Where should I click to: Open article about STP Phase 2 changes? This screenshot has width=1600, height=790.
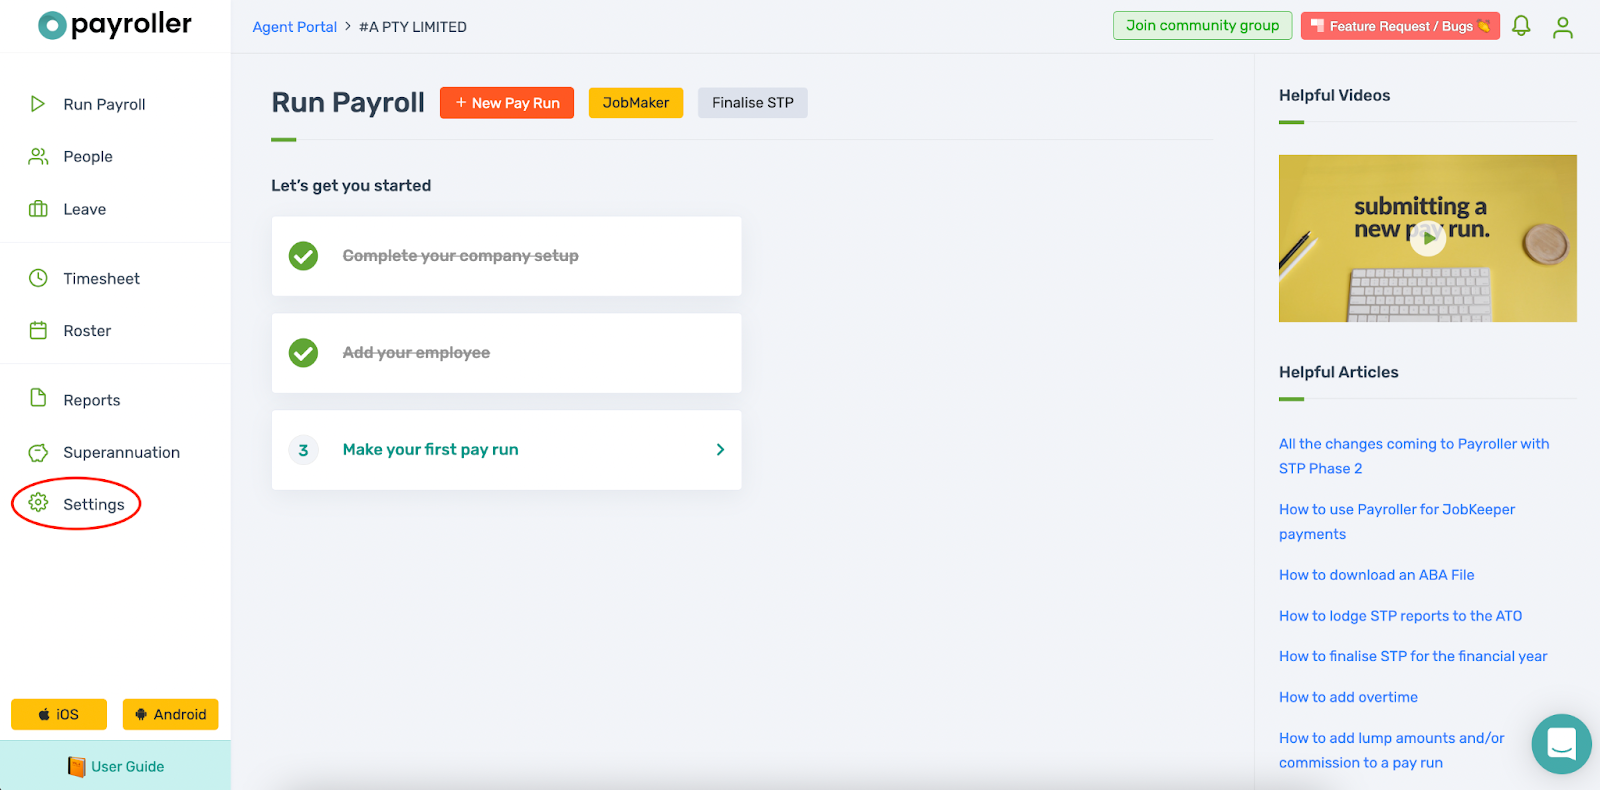(x=1414, y=456)
